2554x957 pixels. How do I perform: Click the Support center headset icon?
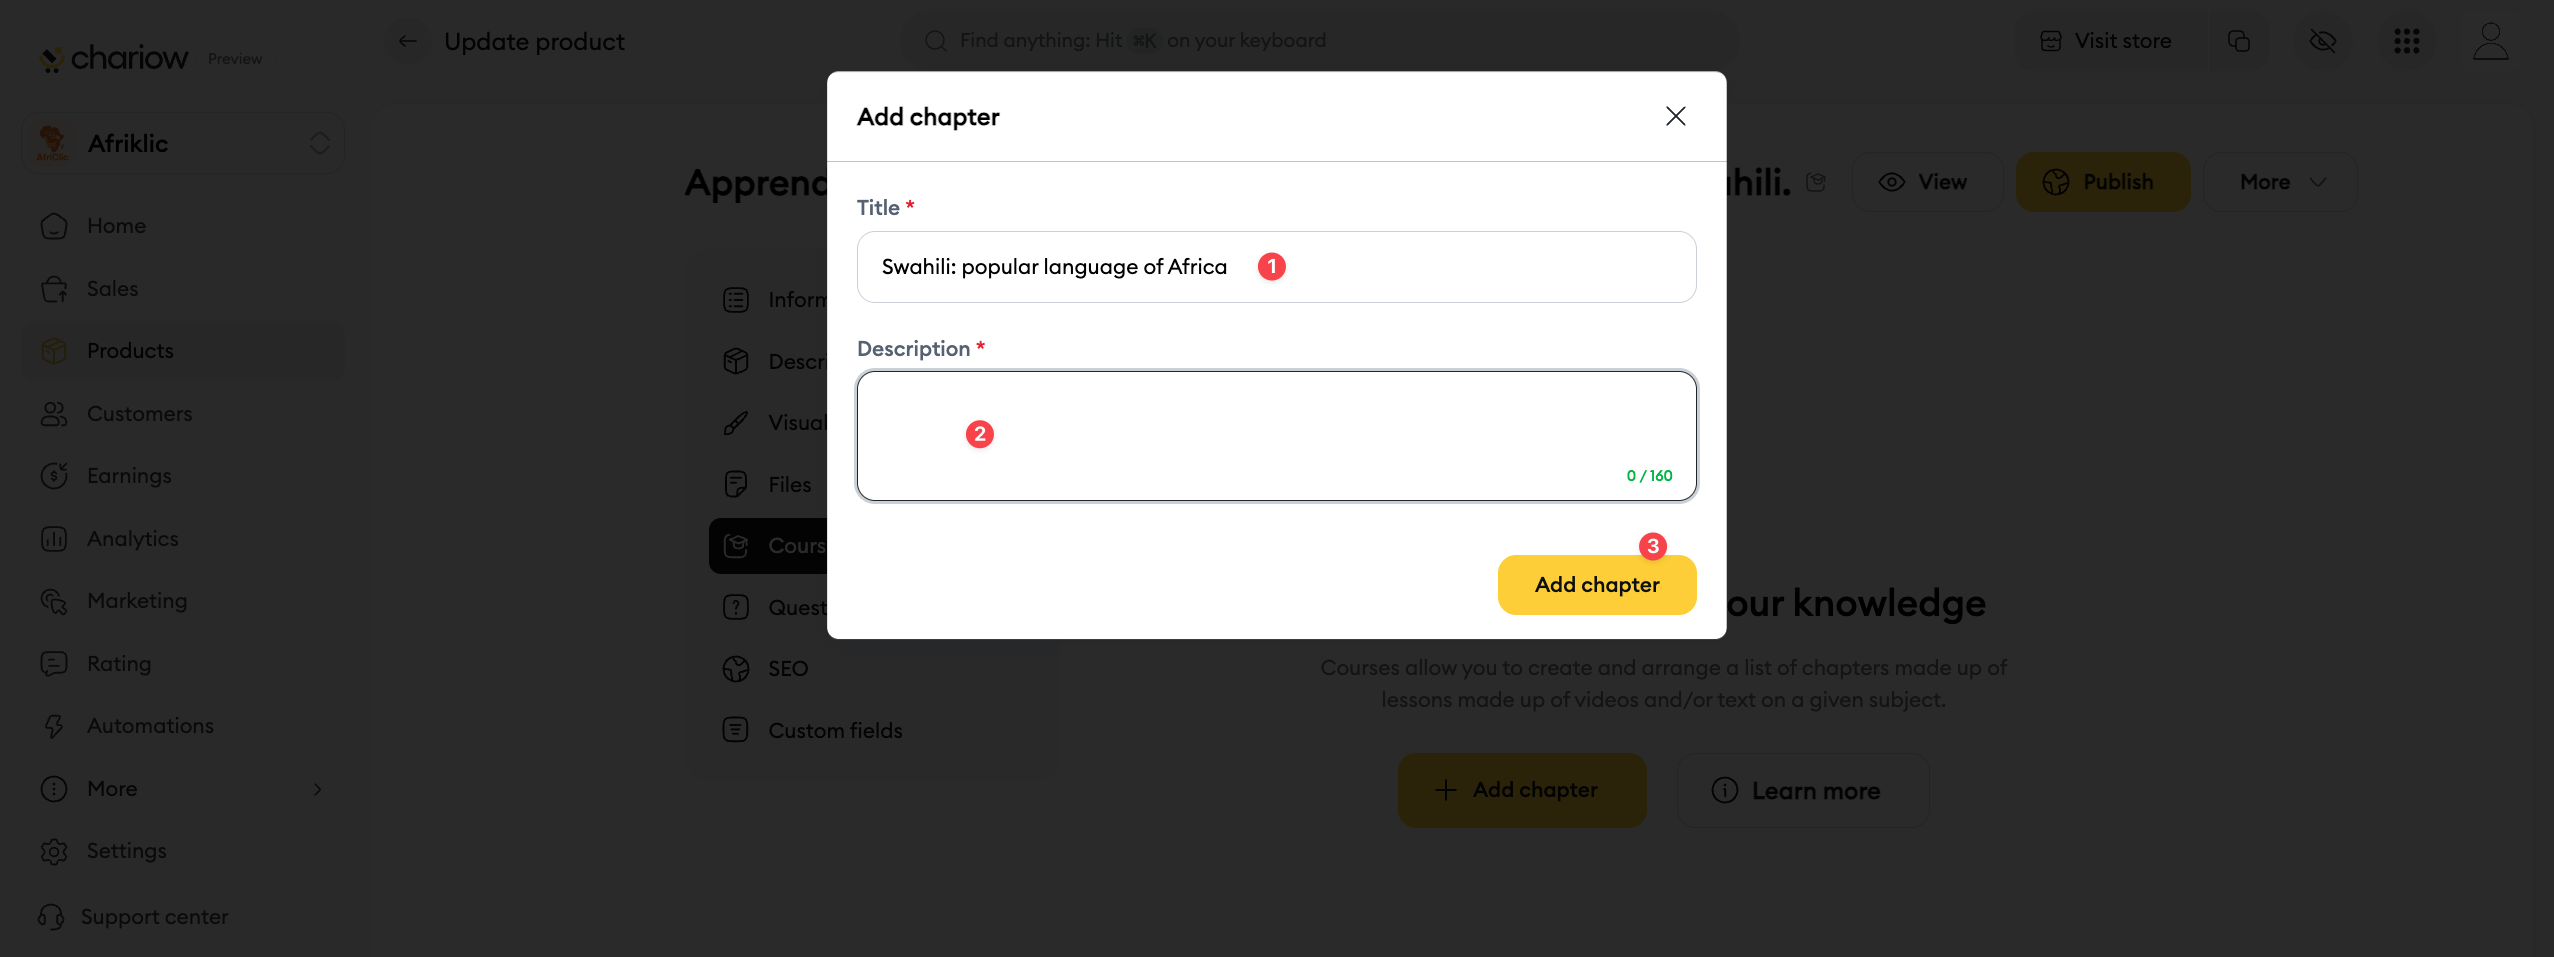(51, 917)
